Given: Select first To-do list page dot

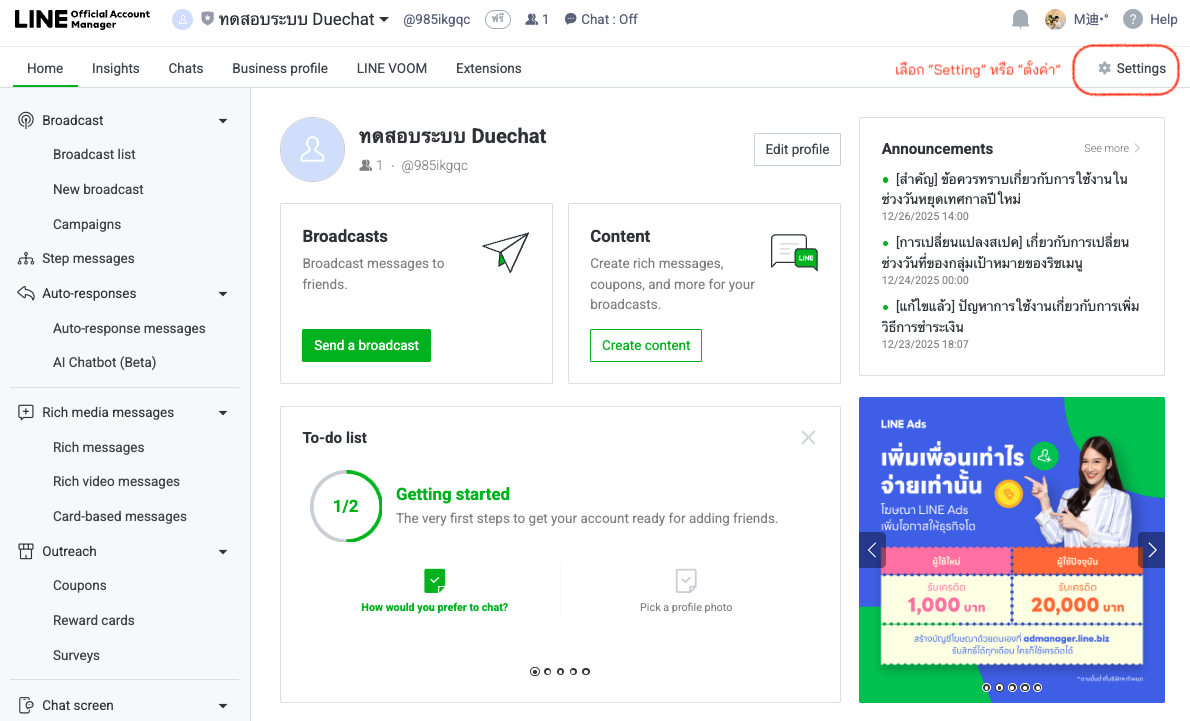Looking at the screenshot, I should [x=535, y=672].
